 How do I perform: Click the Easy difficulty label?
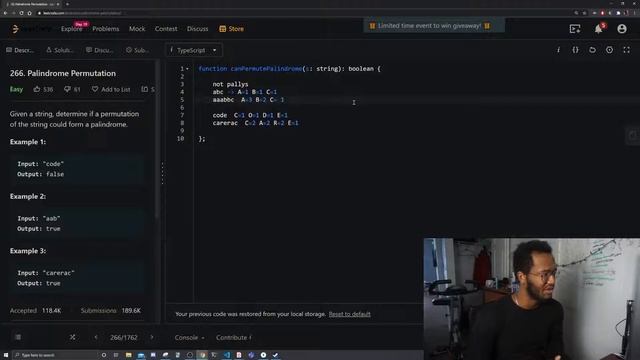pos(16,89)
